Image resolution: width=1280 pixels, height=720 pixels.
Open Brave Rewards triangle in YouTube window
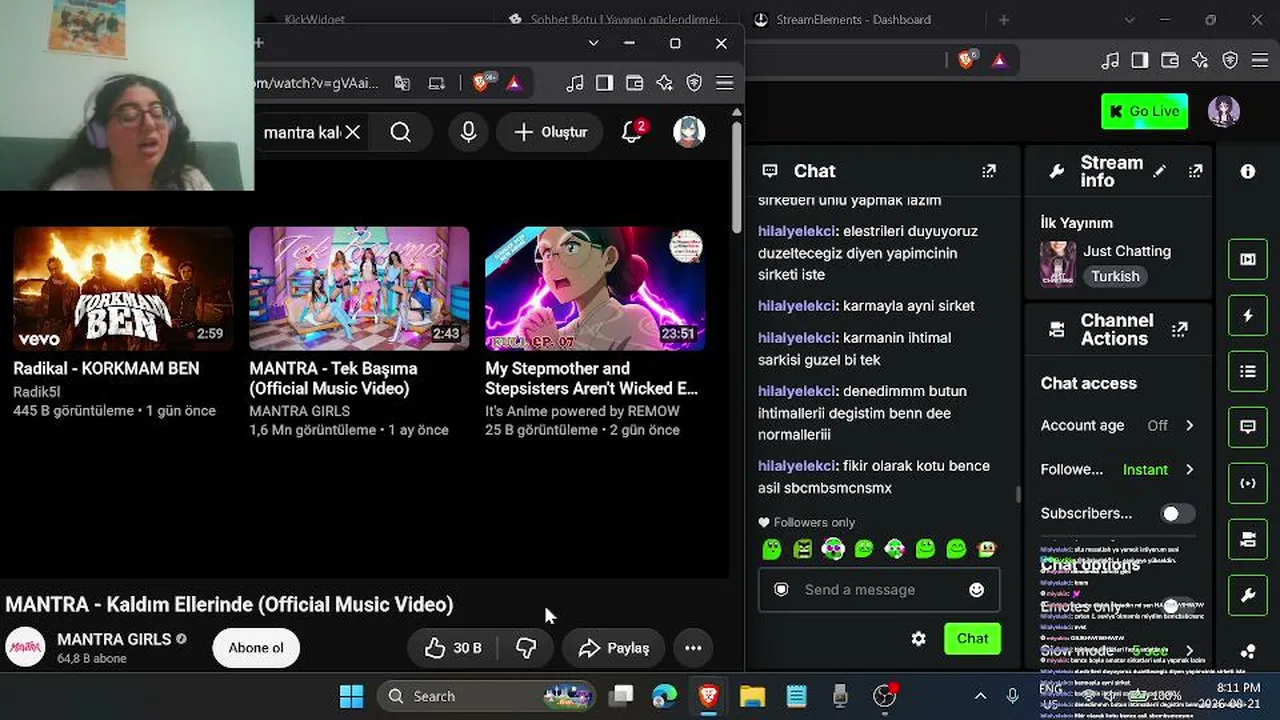[x=514, y=83]
